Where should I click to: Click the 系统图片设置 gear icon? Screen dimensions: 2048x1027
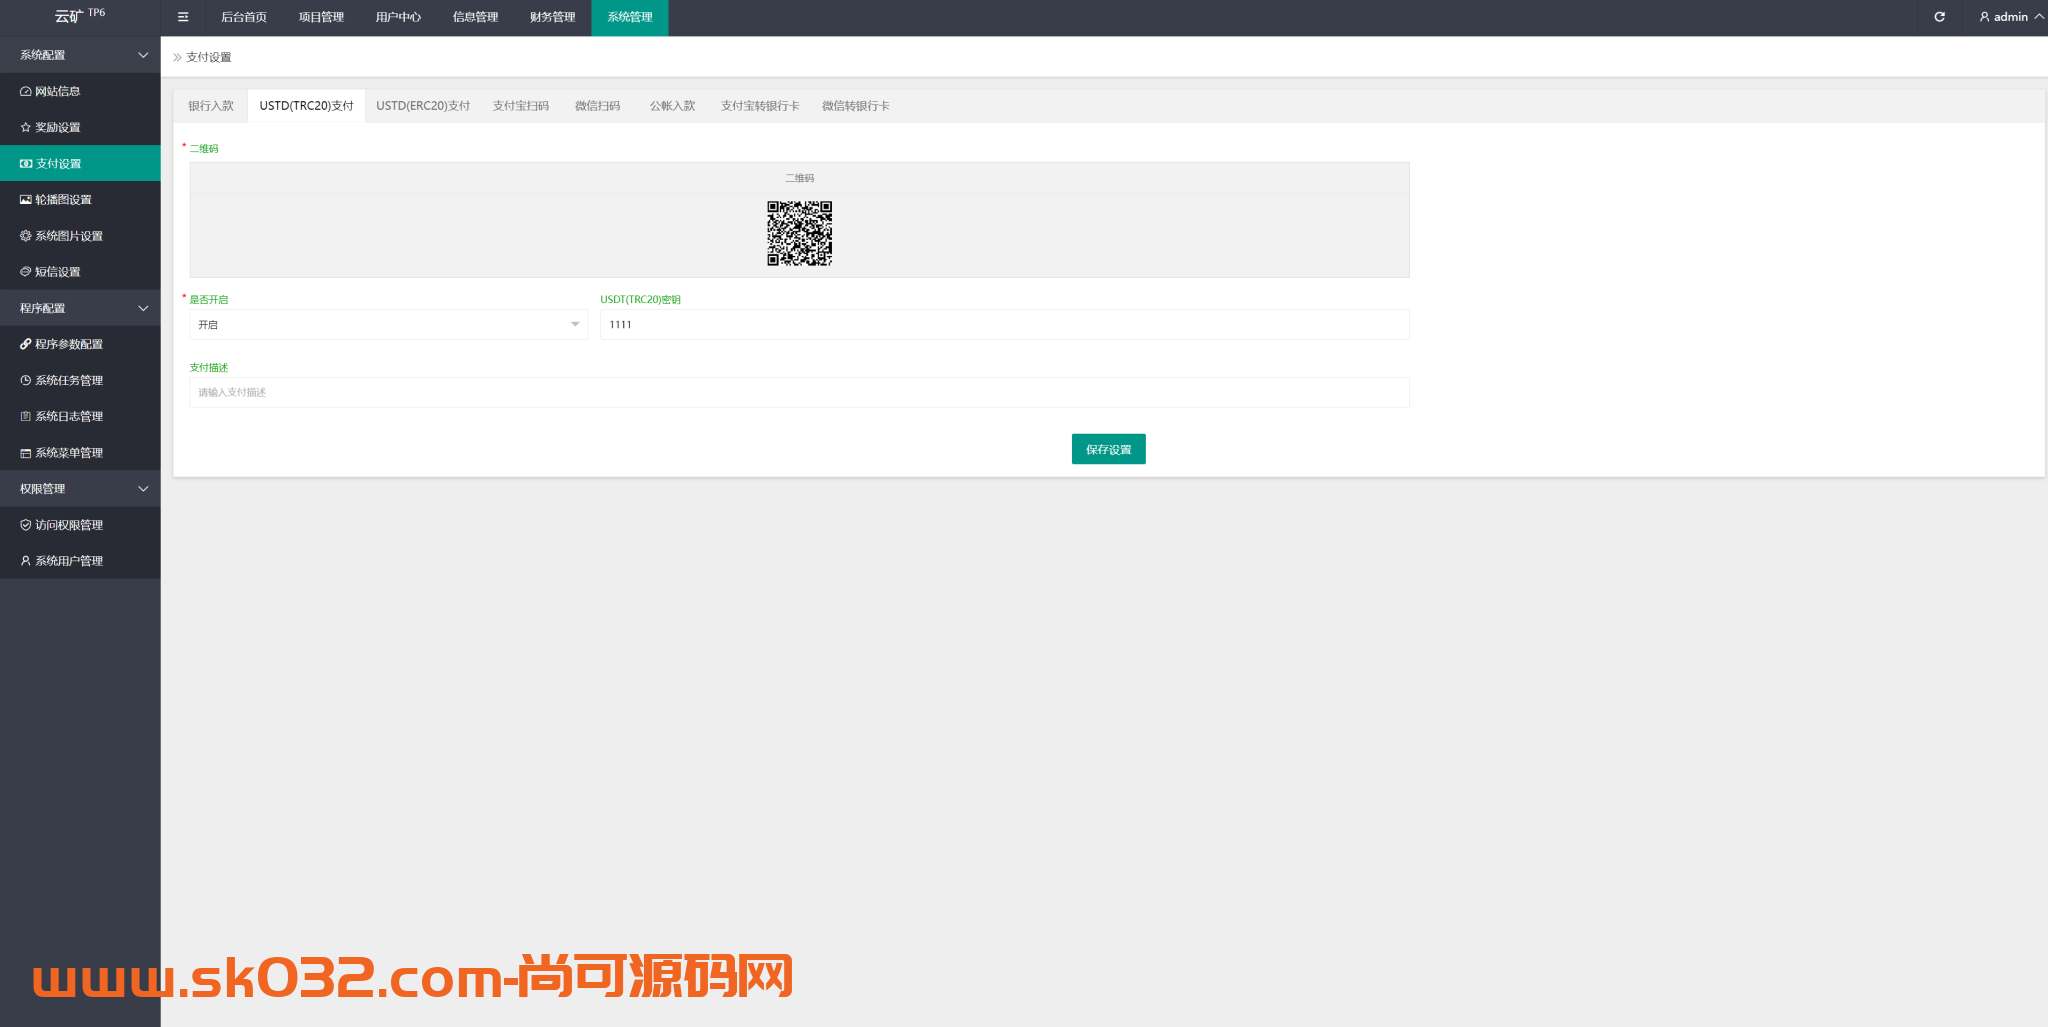pyautogui.click(x=26, y=236)
